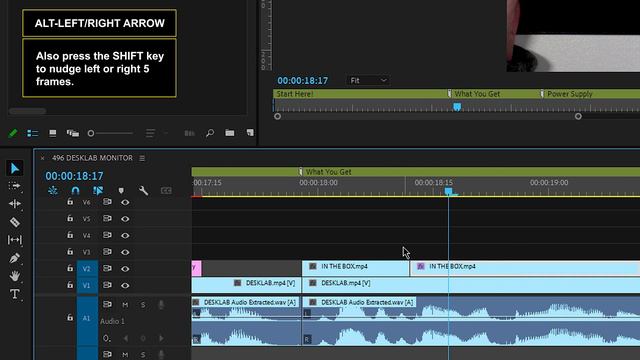Select the Ripple Edit tool
Screen dimensions: 640x360
15,204
